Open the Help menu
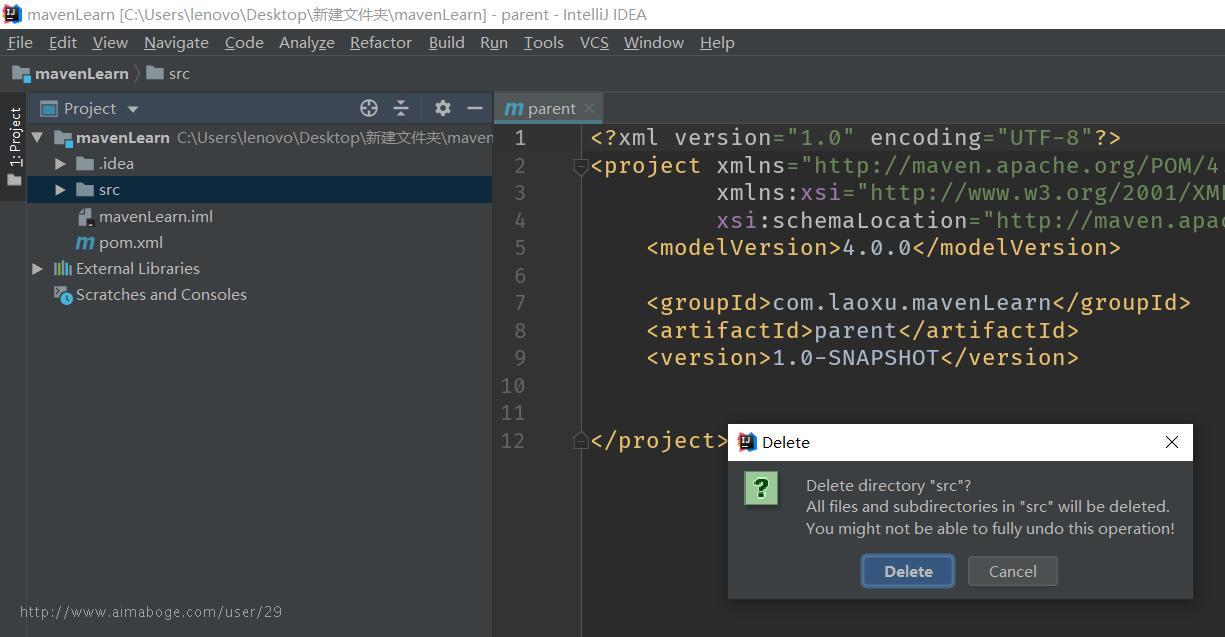The image size is (1225, 637). 717,42
